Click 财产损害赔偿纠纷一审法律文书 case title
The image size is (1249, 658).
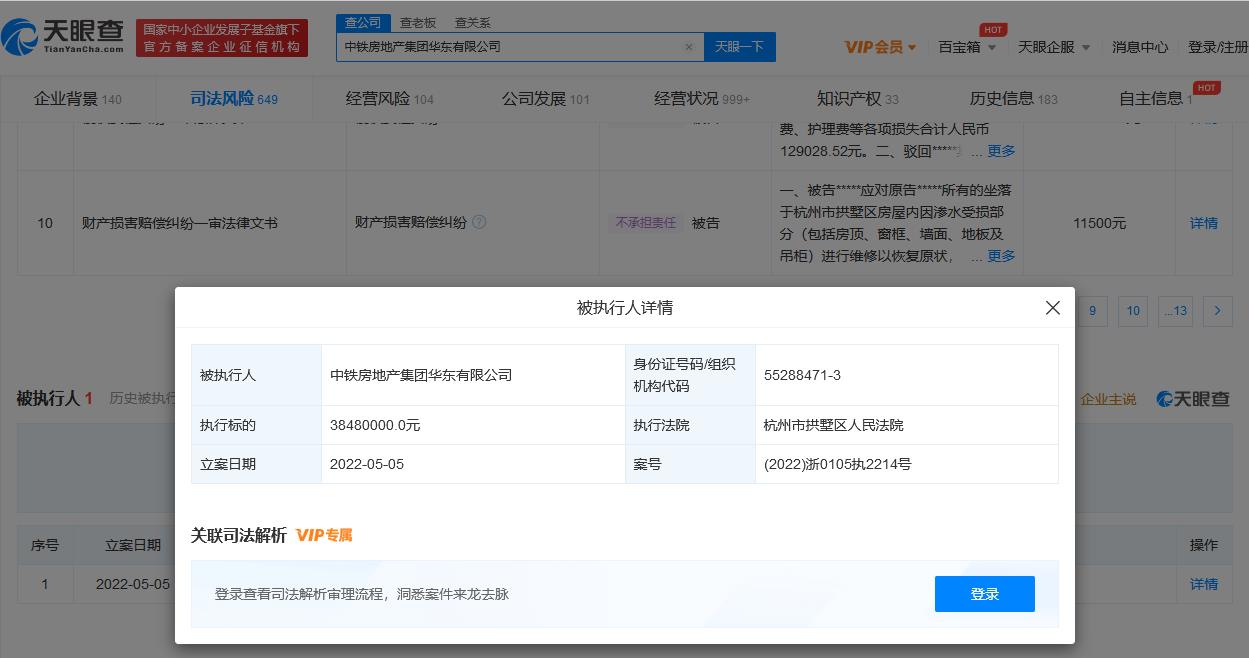pos(180,223)
